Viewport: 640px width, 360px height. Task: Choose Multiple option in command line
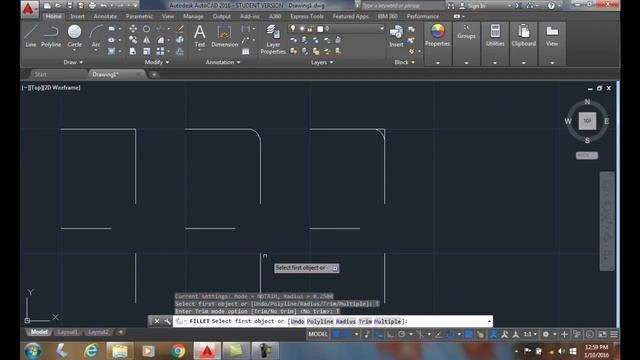tap(387, 322)
